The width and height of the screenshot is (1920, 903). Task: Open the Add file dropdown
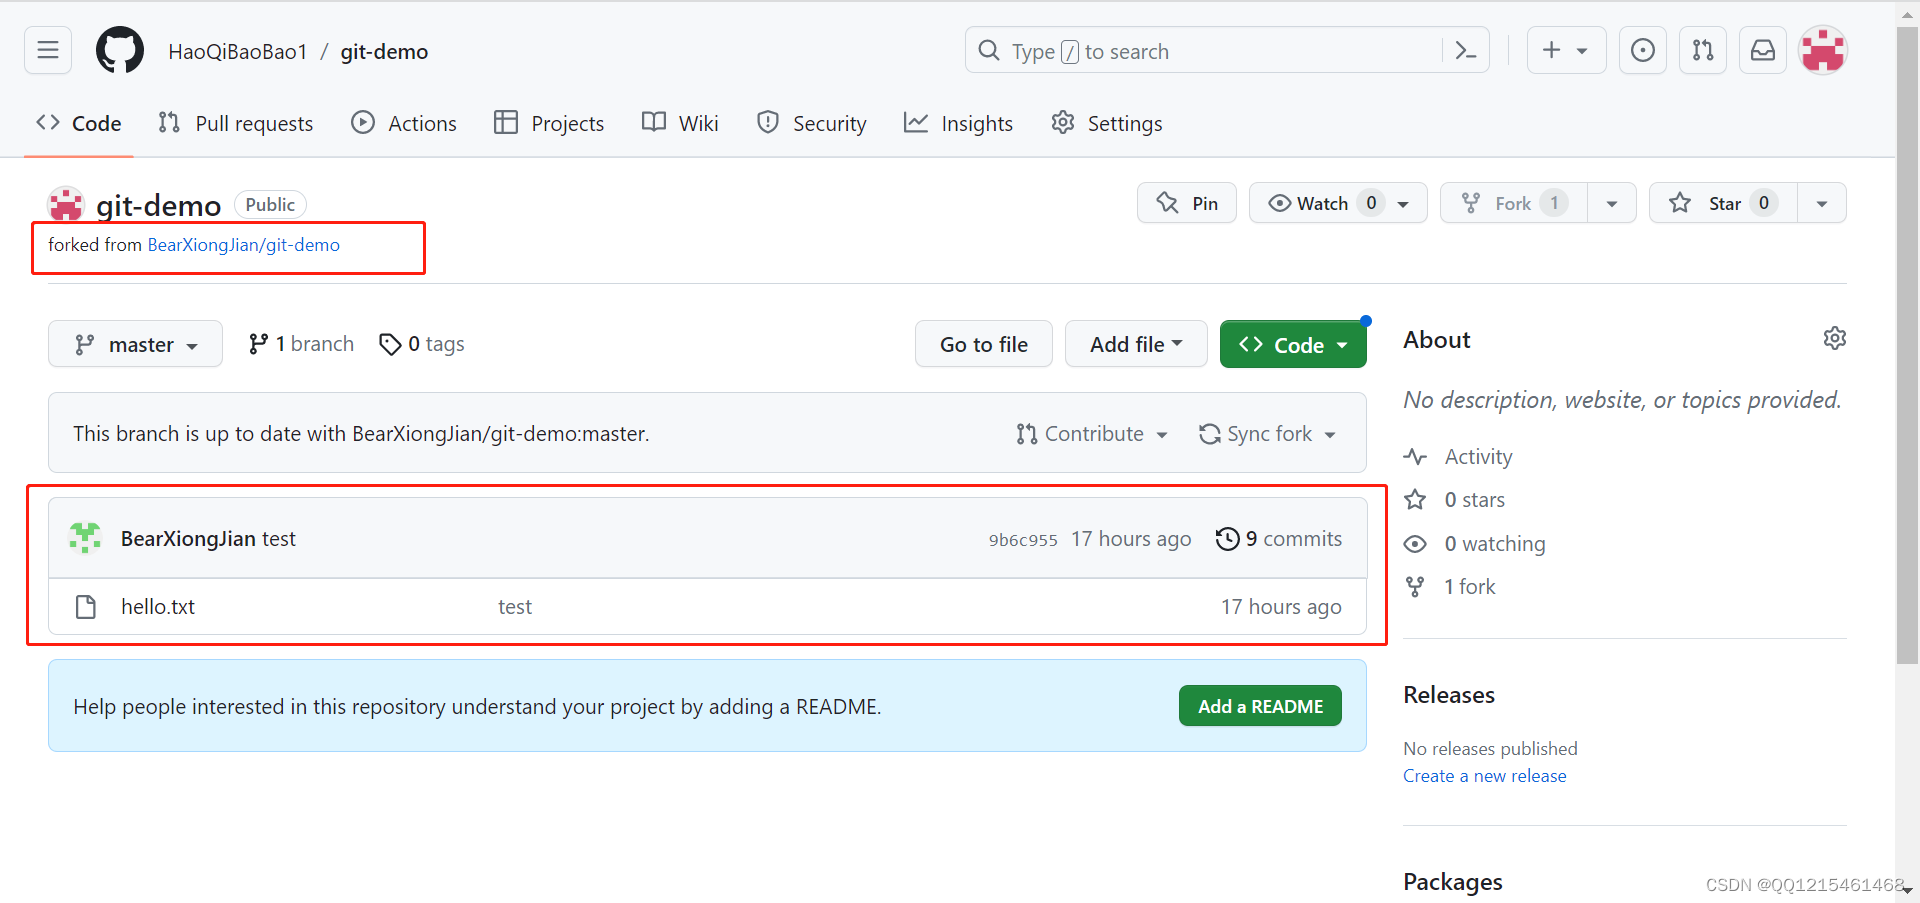[1136, 344]
